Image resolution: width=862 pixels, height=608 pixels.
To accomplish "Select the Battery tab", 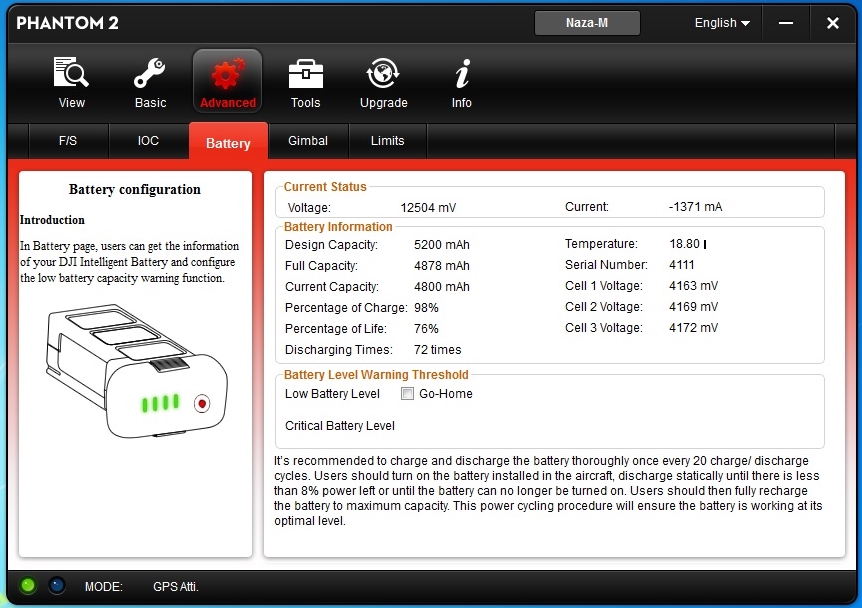I will click(x=228, y=142).
